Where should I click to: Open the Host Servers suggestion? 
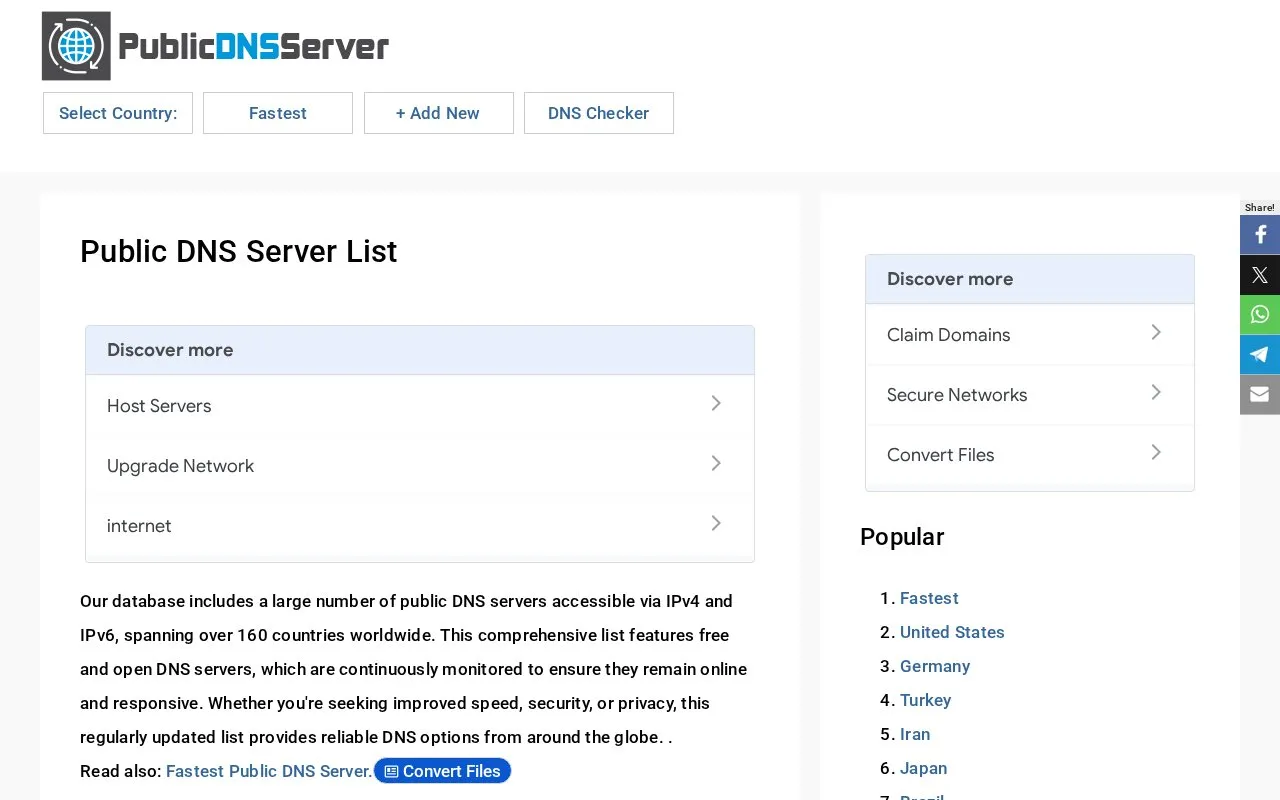[x=420, y=405]
